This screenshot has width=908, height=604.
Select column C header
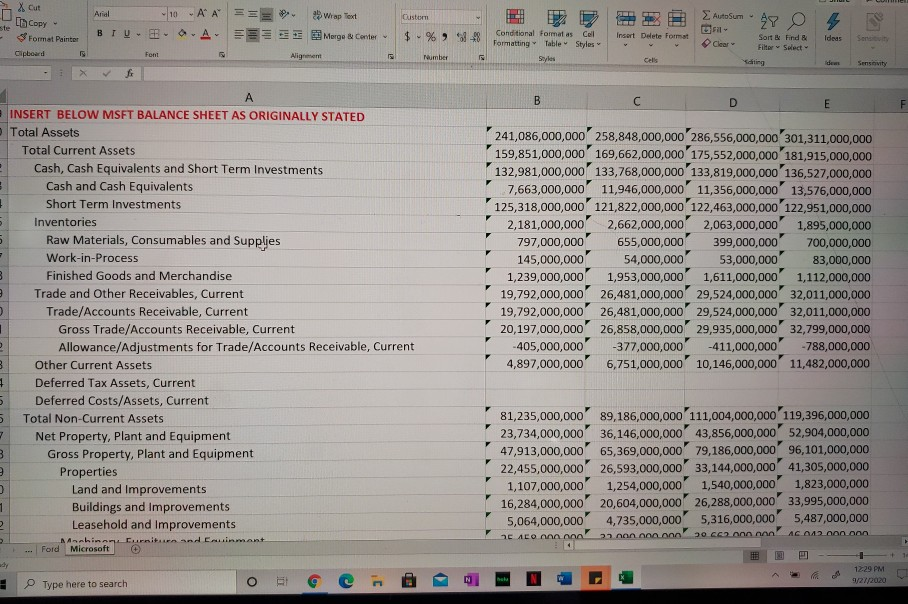(636, 101)
